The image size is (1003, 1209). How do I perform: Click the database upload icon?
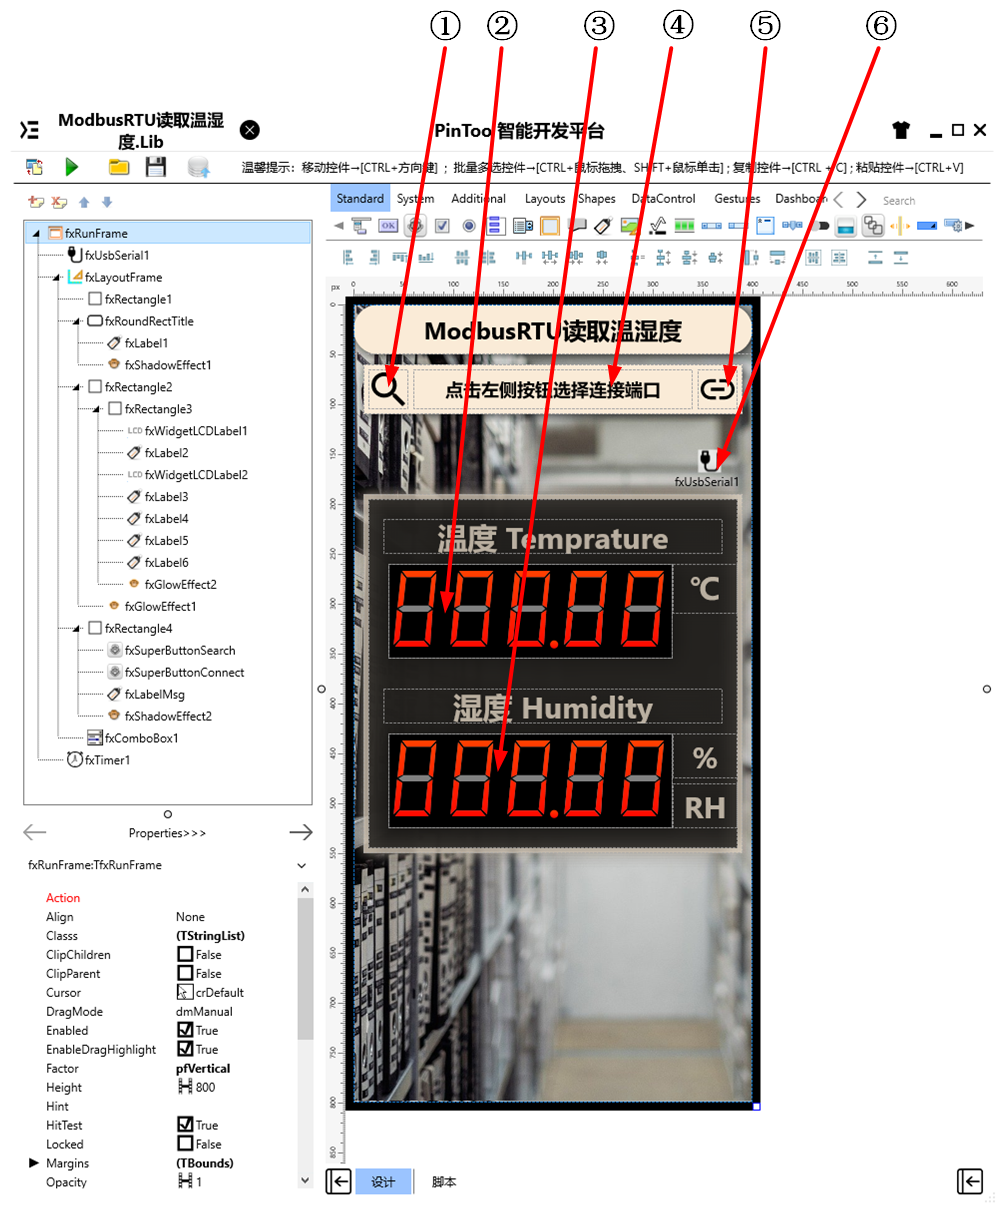tap(199, 167)
